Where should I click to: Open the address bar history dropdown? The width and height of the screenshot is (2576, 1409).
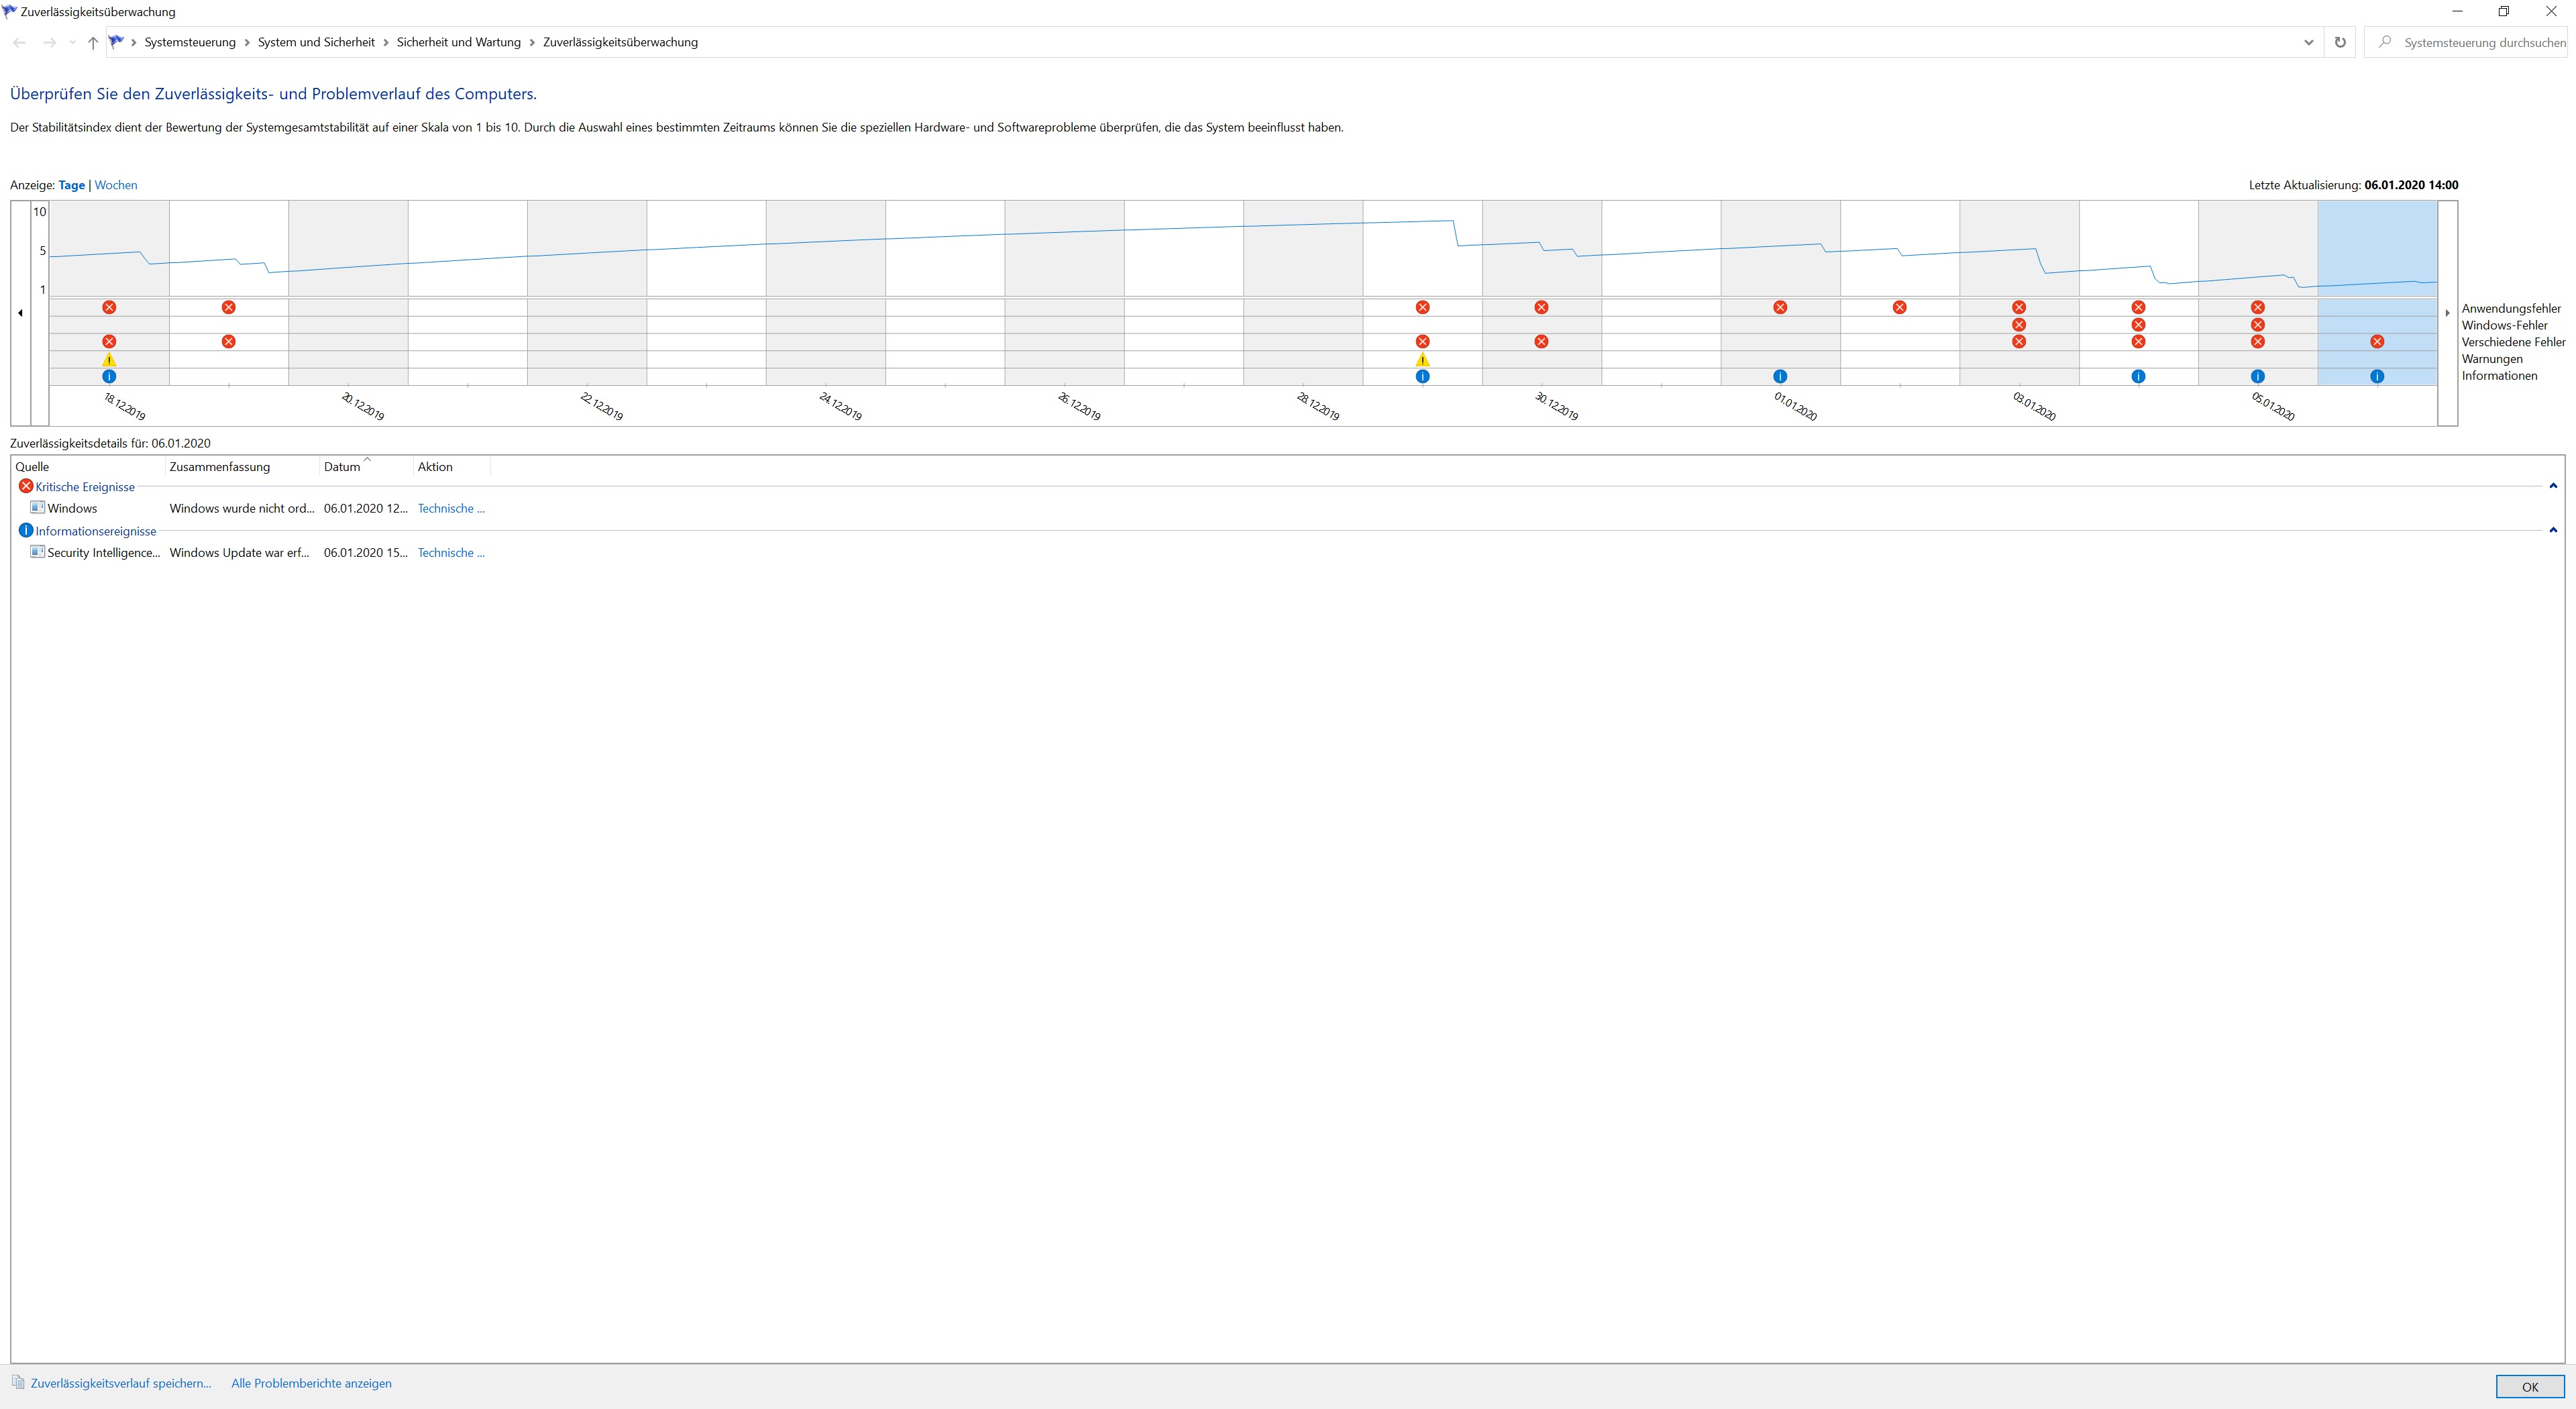[x=2308, y=43]
